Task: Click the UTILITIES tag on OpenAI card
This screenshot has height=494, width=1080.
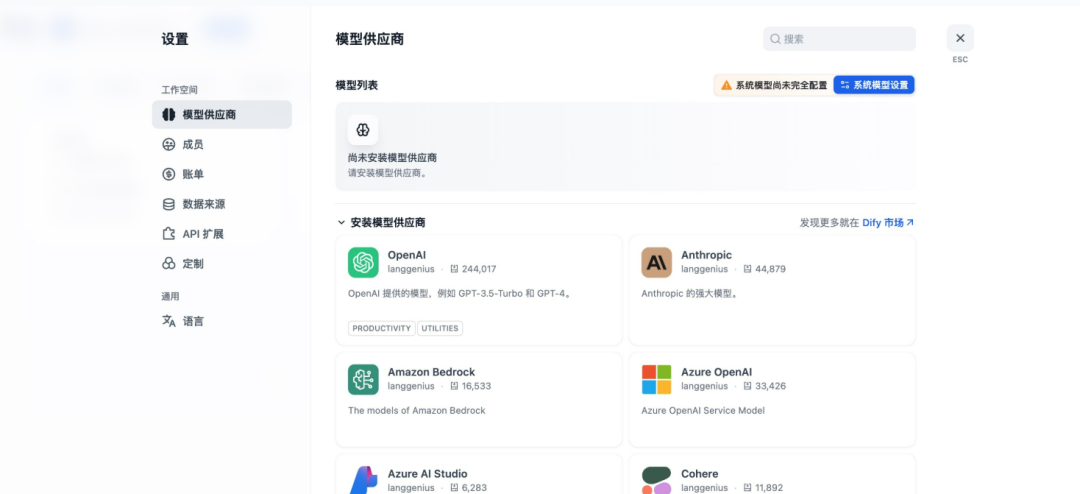Action: [x=439, y=329]
